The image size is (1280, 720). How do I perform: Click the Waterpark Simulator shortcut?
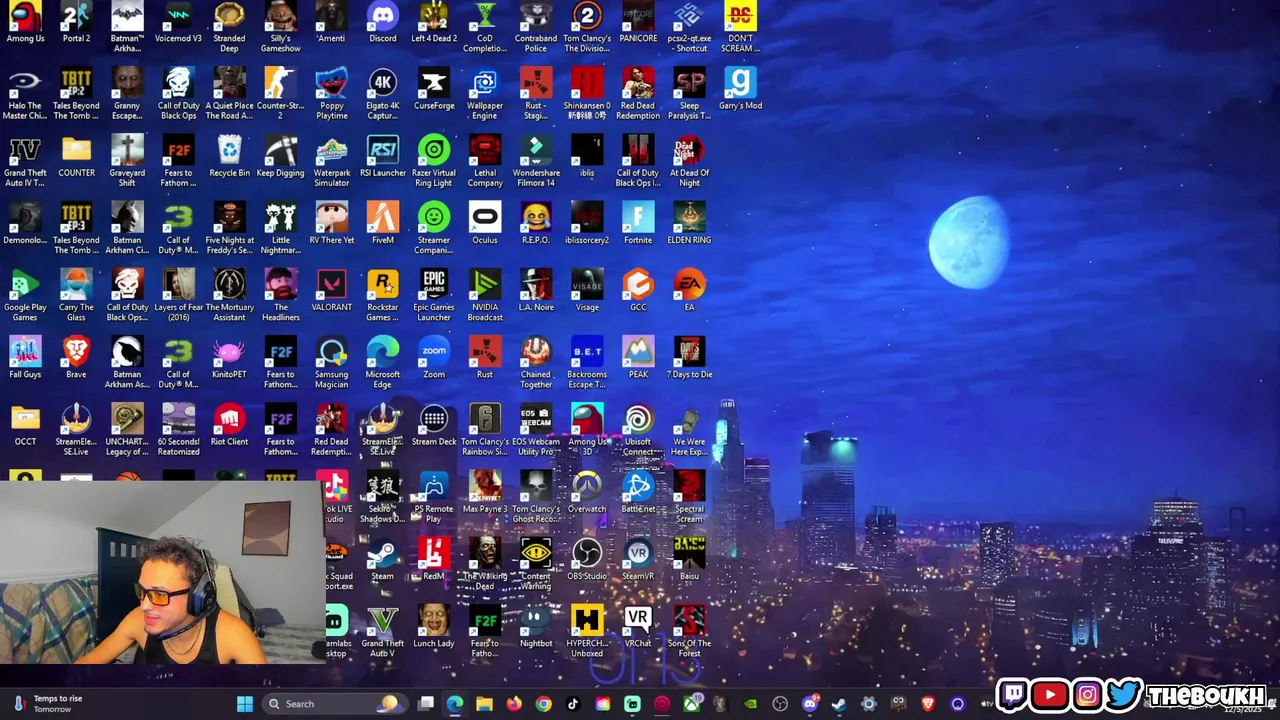pyautogui.click(x=331, y=162)
